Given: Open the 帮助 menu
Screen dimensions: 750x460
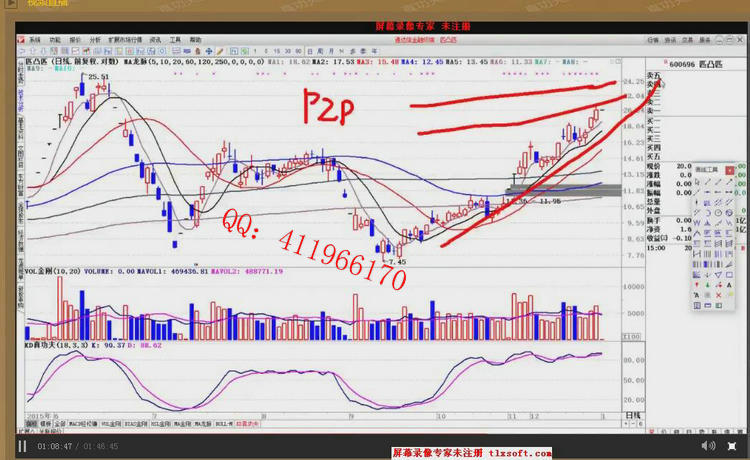Looking at the screenshot, I should coord(195,40).
